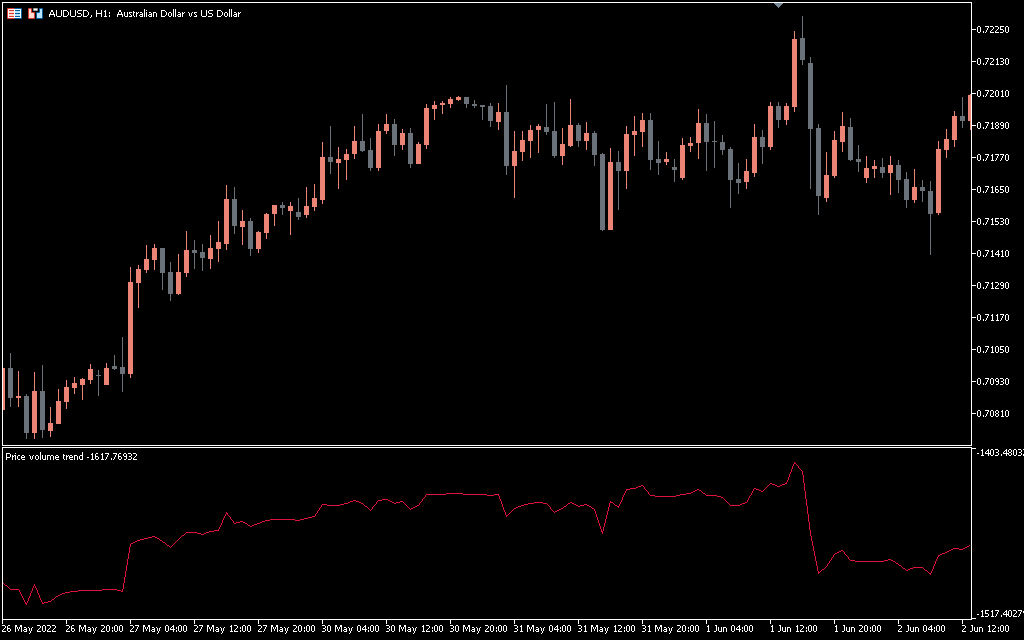
Task: Click the 0.72010 price scale value
Action: click(996, 93)
